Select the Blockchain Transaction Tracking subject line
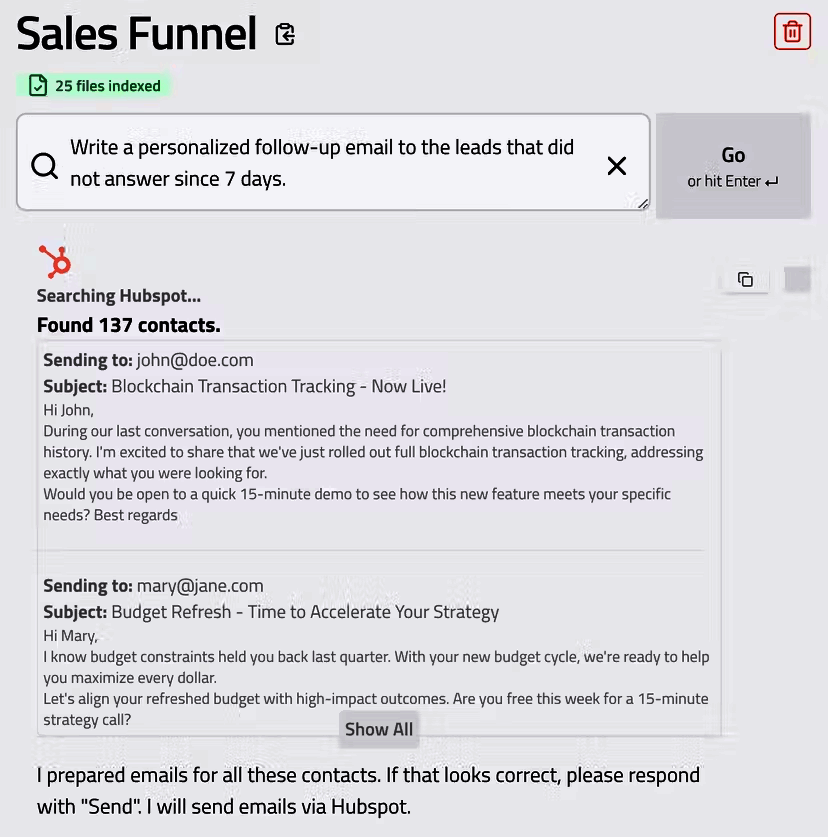The height and width of the screenshot is (837, 828). click(279, 386)
